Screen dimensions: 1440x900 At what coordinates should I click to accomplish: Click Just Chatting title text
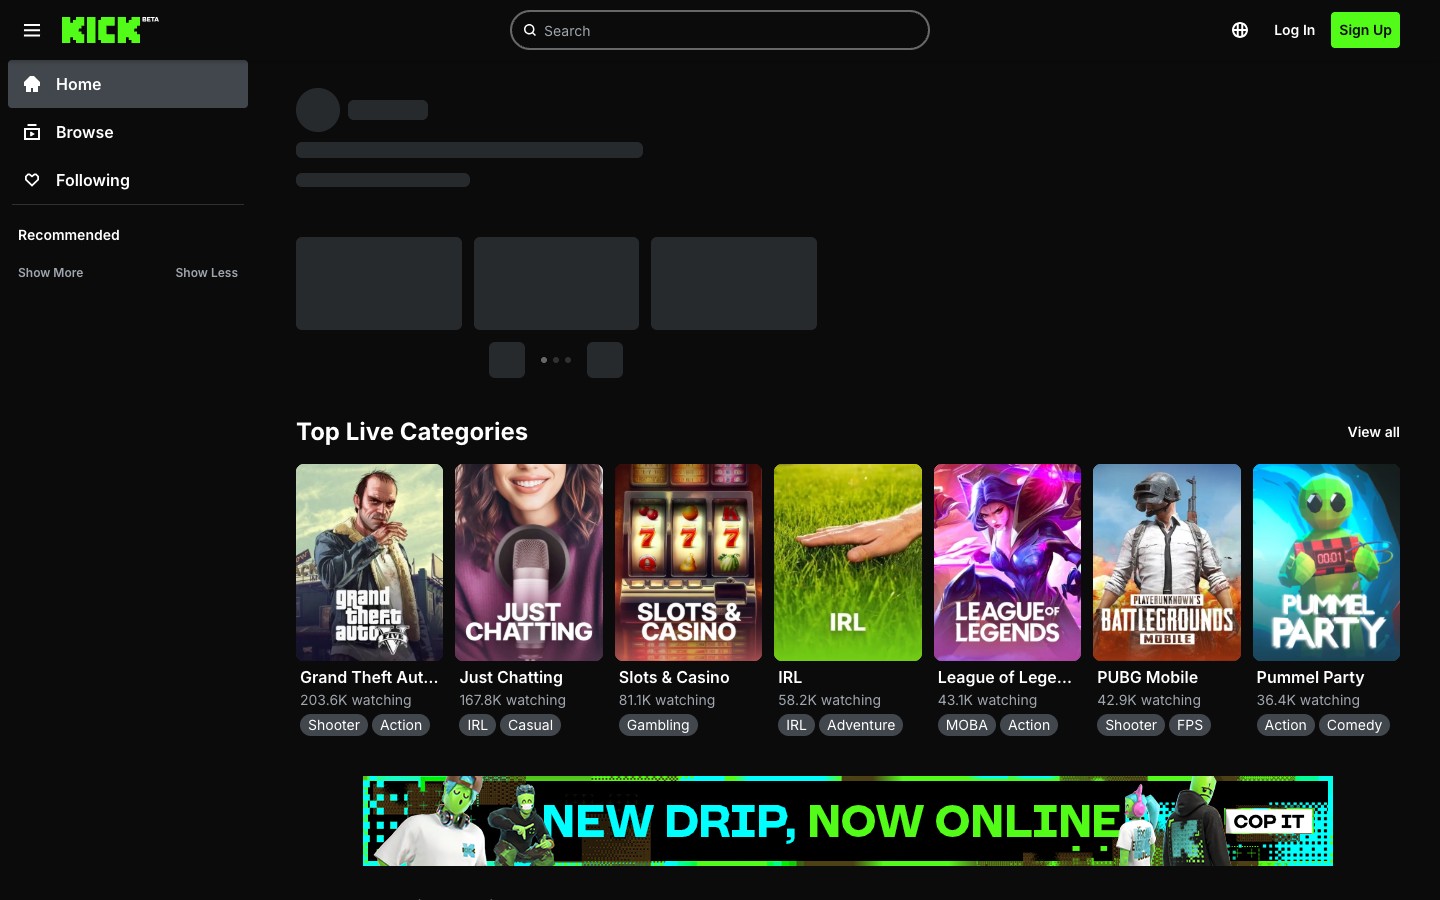pos(511,677)
